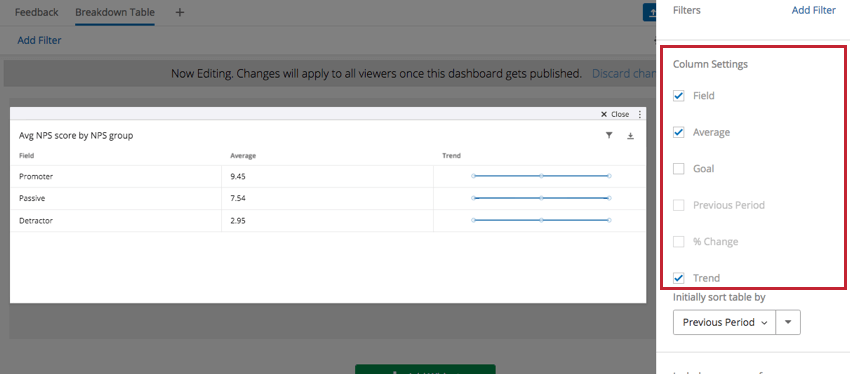
Task: Toggle the Average column checkbox
Action: 679,132
